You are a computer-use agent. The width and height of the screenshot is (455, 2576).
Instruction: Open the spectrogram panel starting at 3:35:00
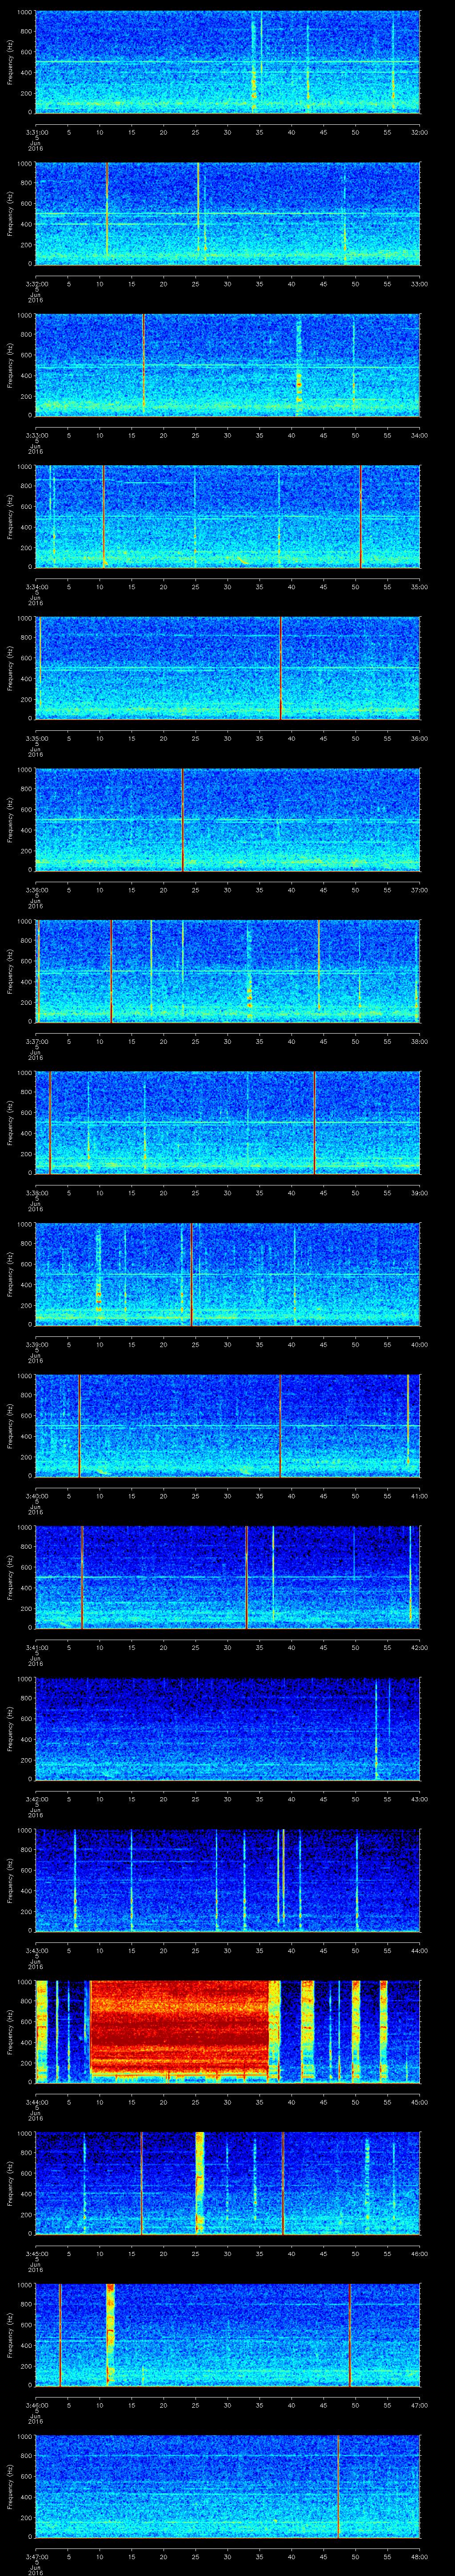tap(227, 668)
